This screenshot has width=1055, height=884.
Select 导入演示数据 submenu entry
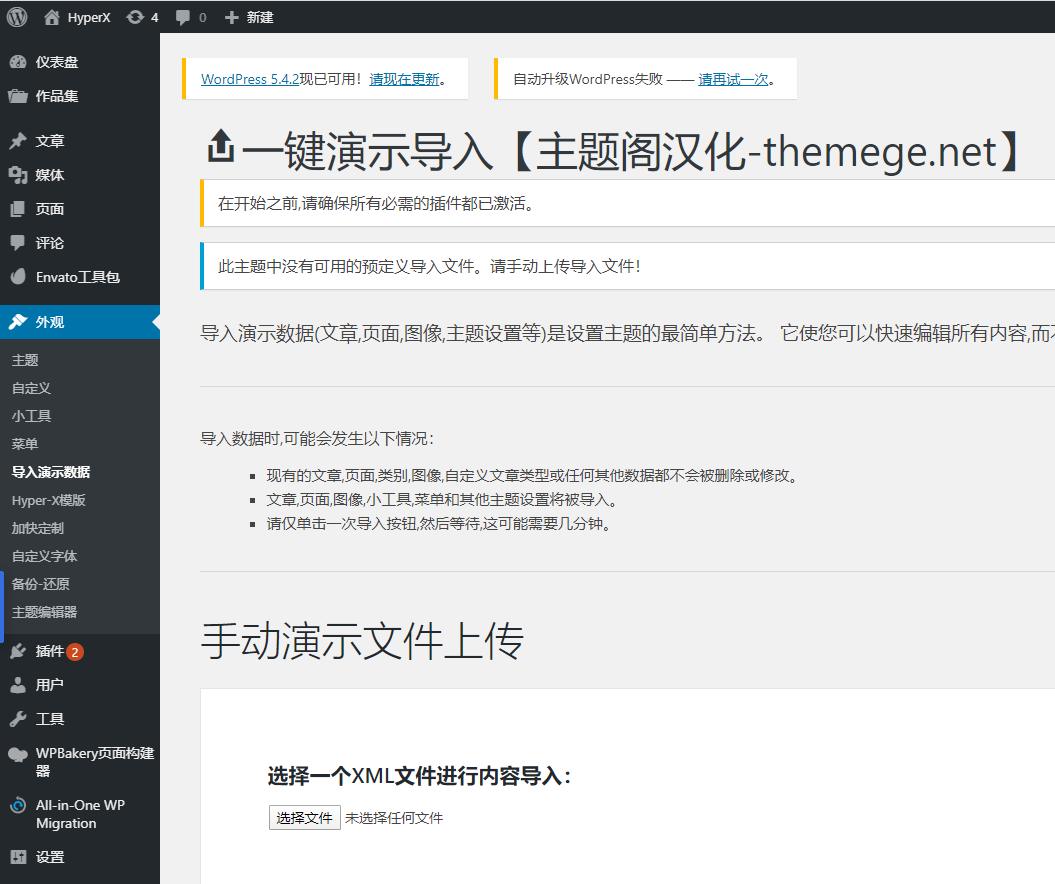pyautogui.click(x=50, y=472)
